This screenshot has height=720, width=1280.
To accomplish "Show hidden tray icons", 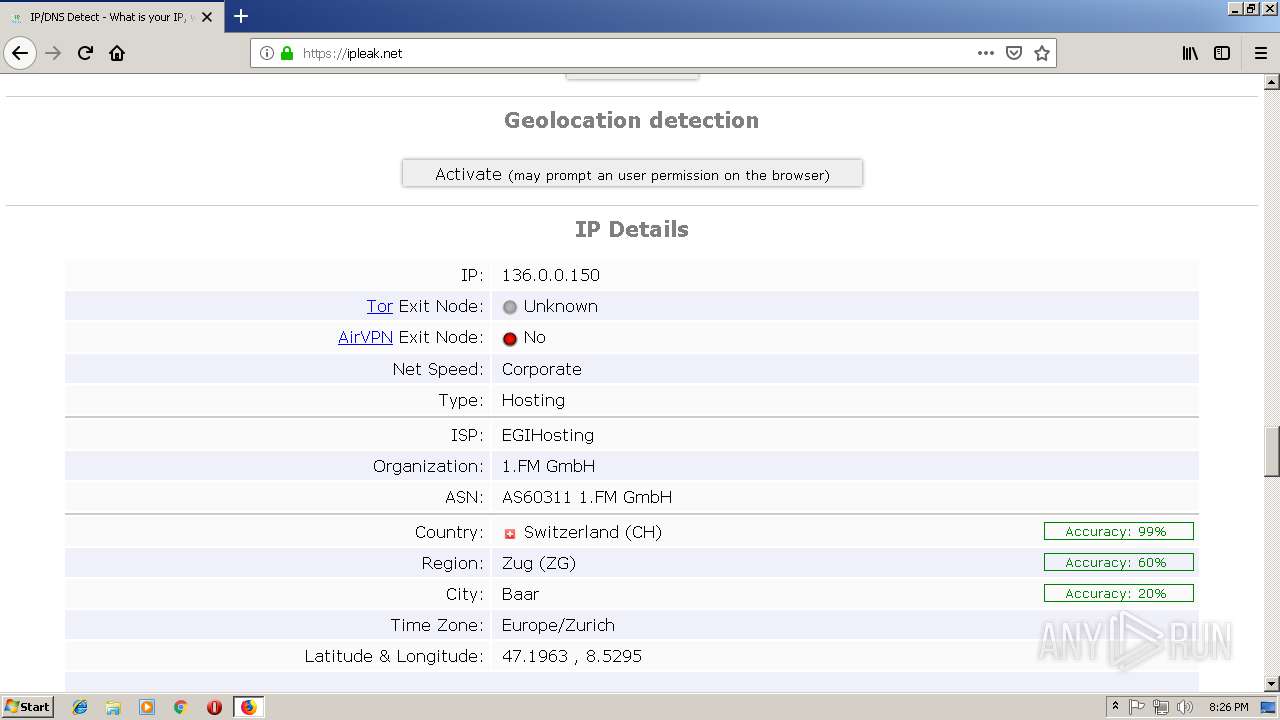I will (1115, 707).
